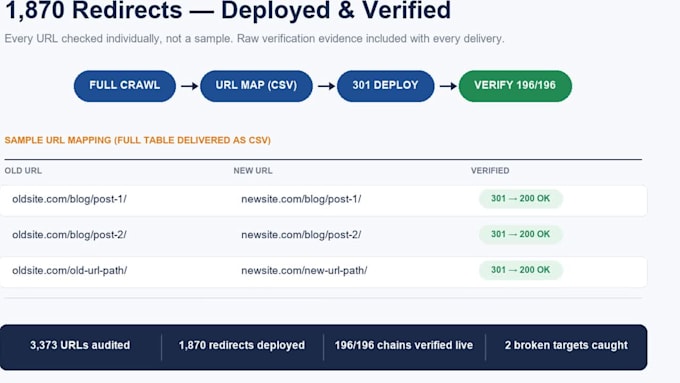Select cell oldsite.com/old-url-path/

coord(69,270)
